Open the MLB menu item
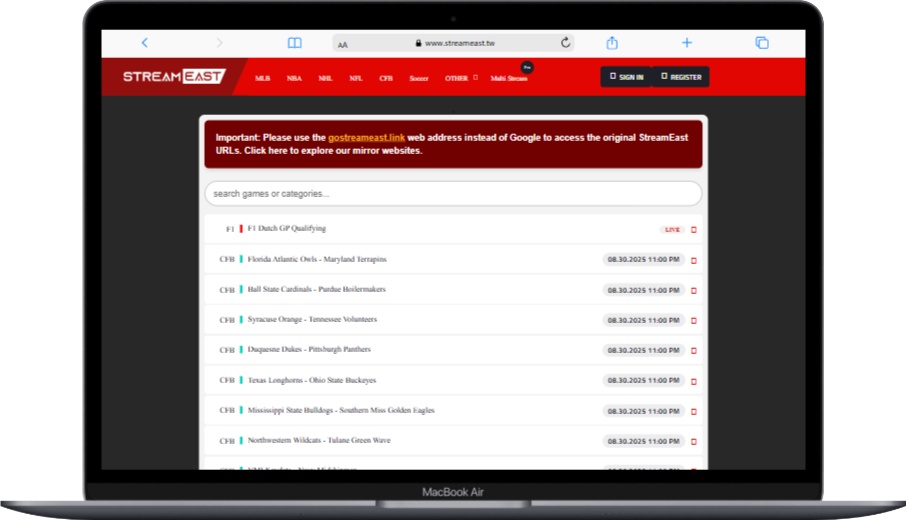906x520 pixels. [262, 78]
